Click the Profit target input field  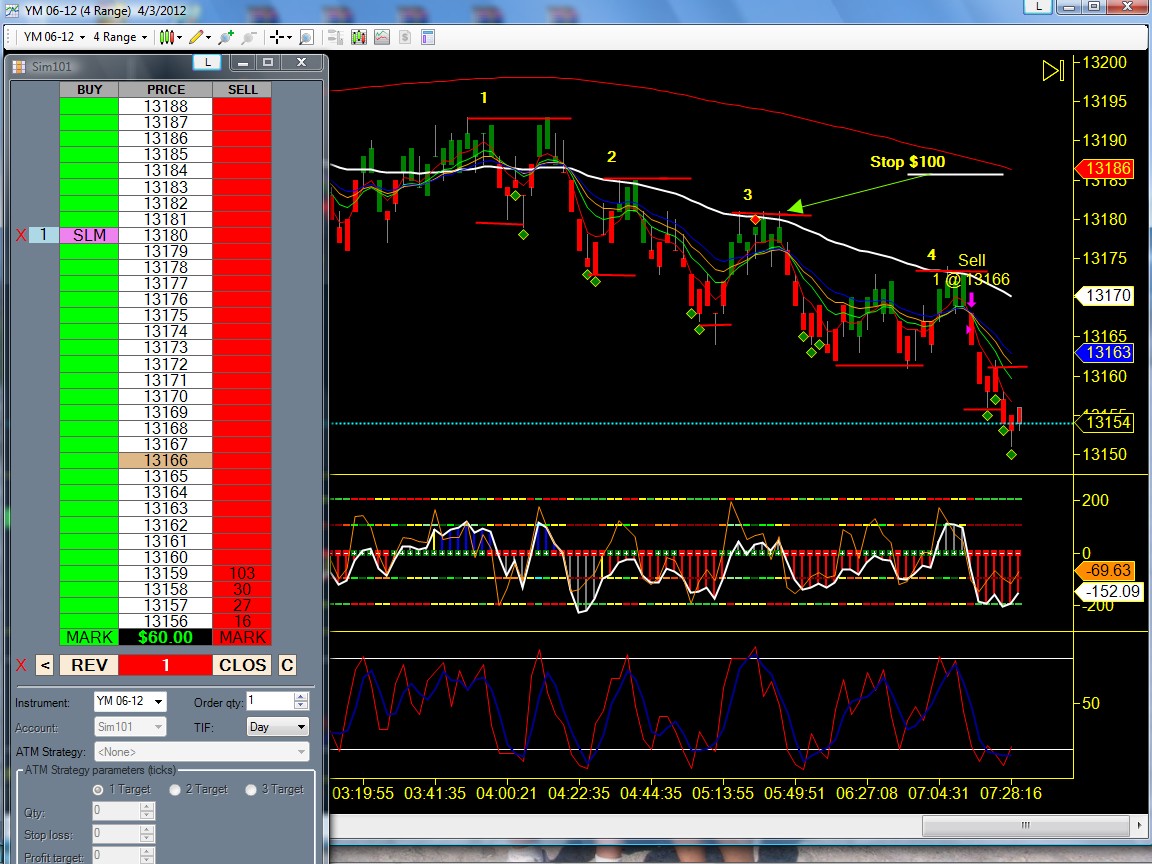coord(116,856)
